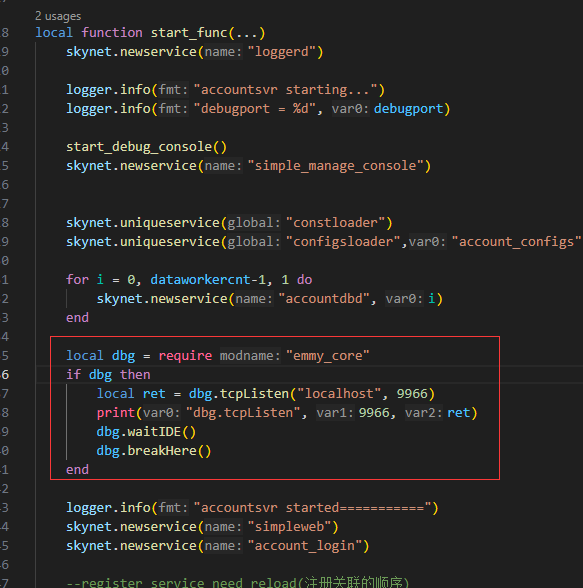The image size is (583, 588).
Task: Click the "modname:" inlay hint
Action: pyautogui.click(x=250, y=356)
